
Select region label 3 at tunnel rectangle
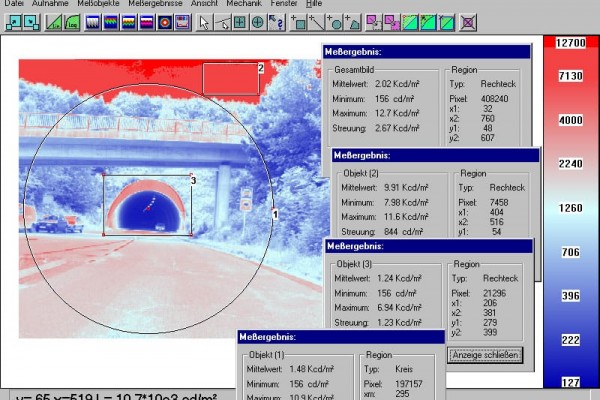coord(193,180)
